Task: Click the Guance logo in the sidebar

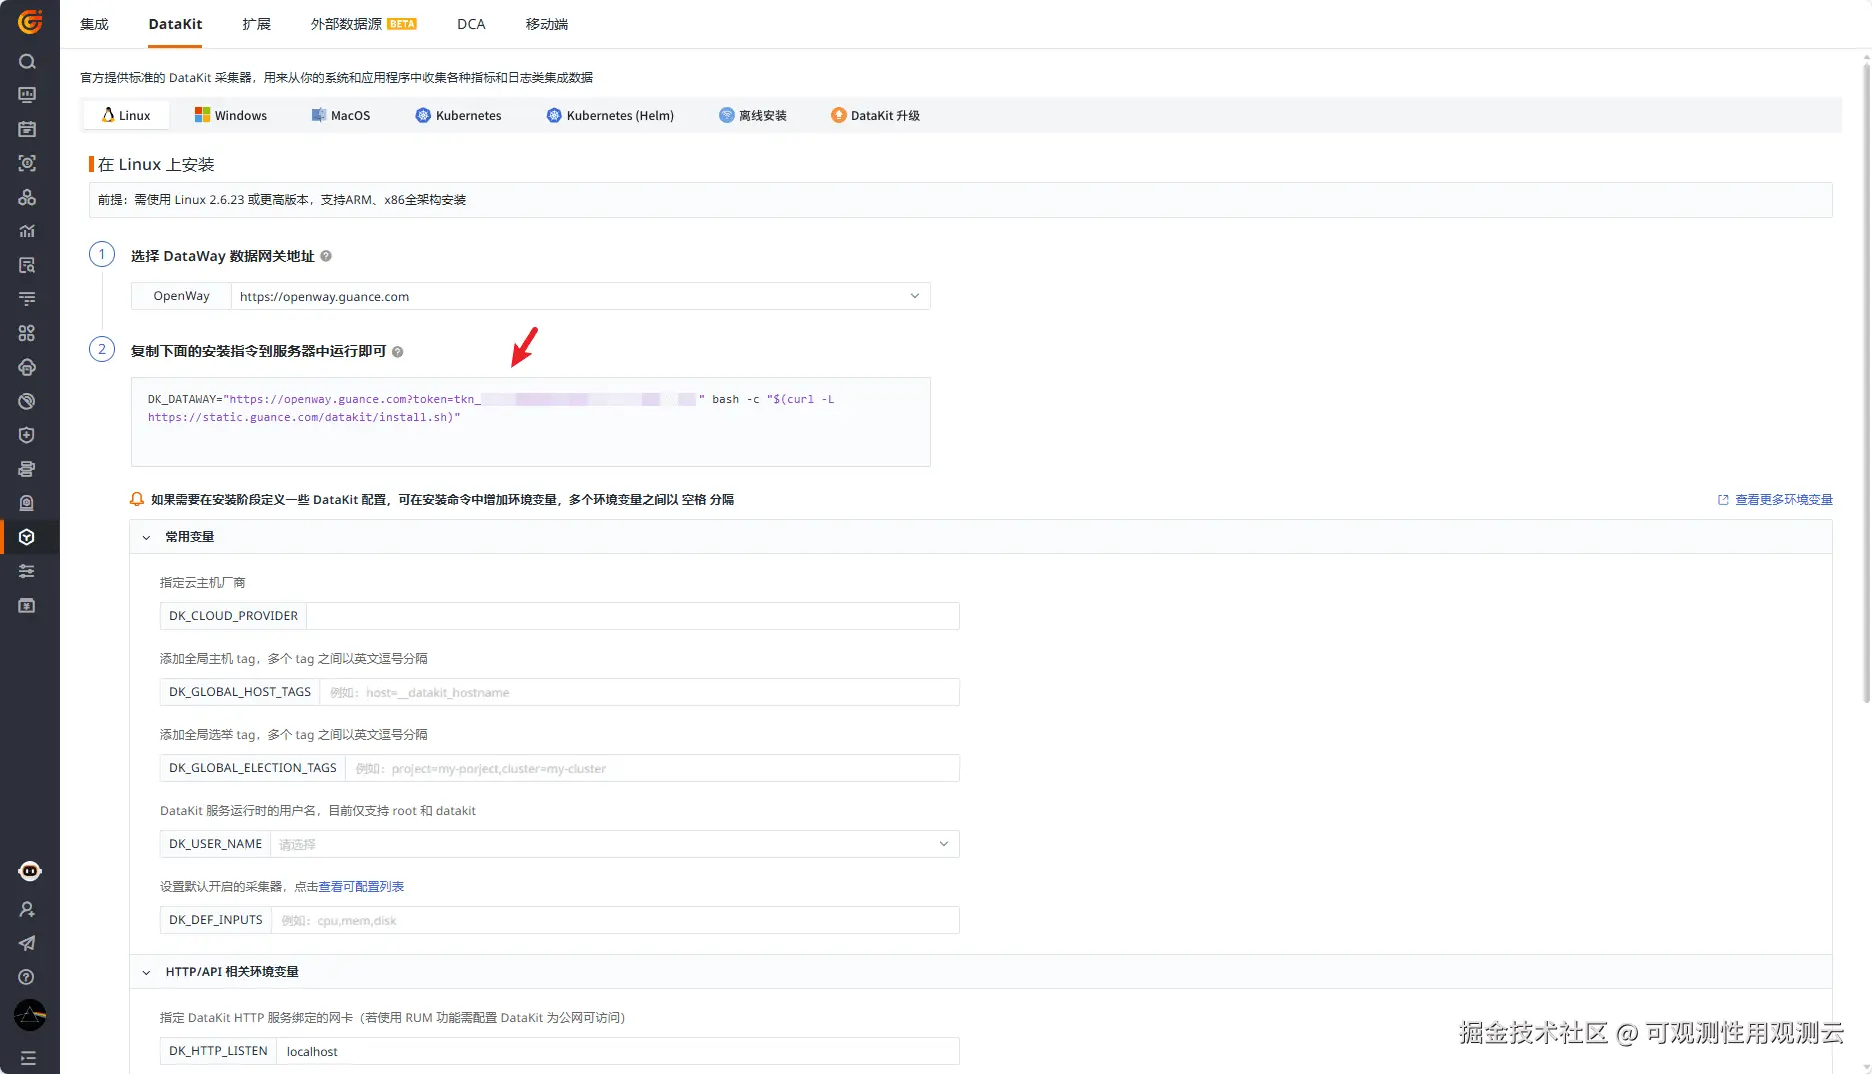Action: click(x=30, y=21)
